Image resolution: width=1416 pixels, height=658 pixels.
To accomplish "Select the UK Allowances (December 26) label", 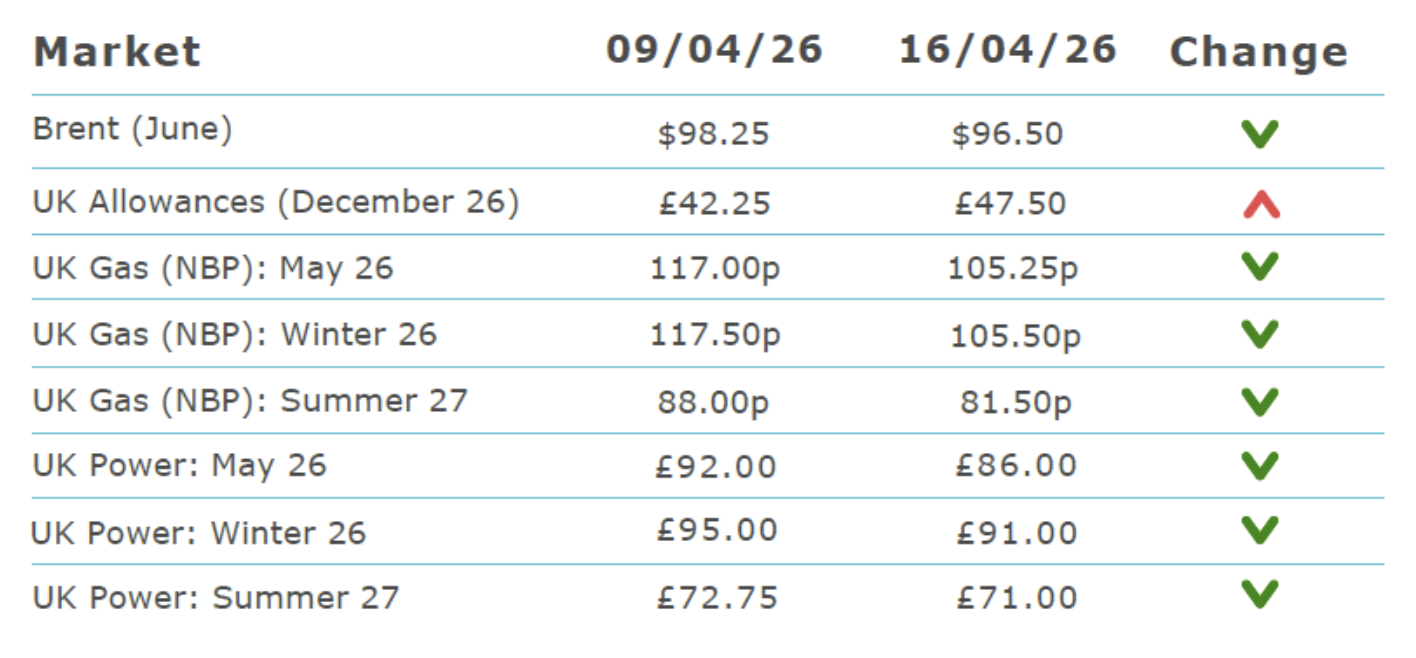I will 276,202.
